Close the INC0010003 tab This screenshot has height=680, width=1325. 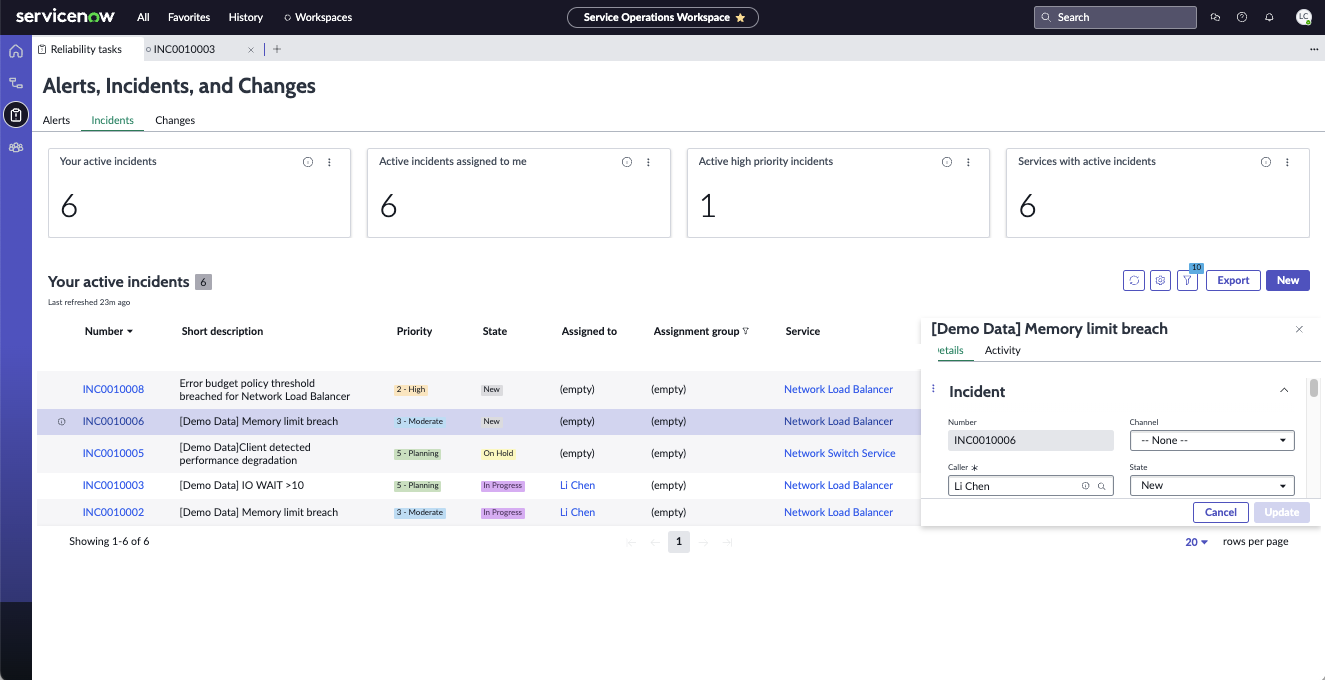point(251,49)
